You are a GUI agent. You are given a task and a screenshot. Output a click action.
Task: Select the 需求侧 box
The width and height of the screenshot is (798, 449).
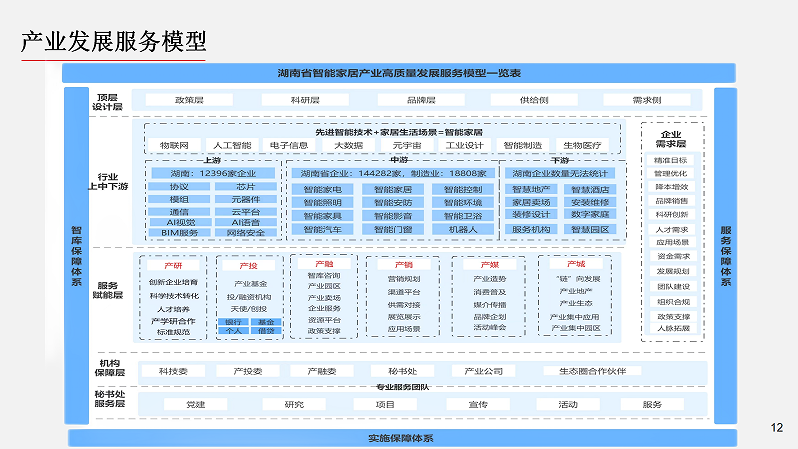(x=647, y=100)
